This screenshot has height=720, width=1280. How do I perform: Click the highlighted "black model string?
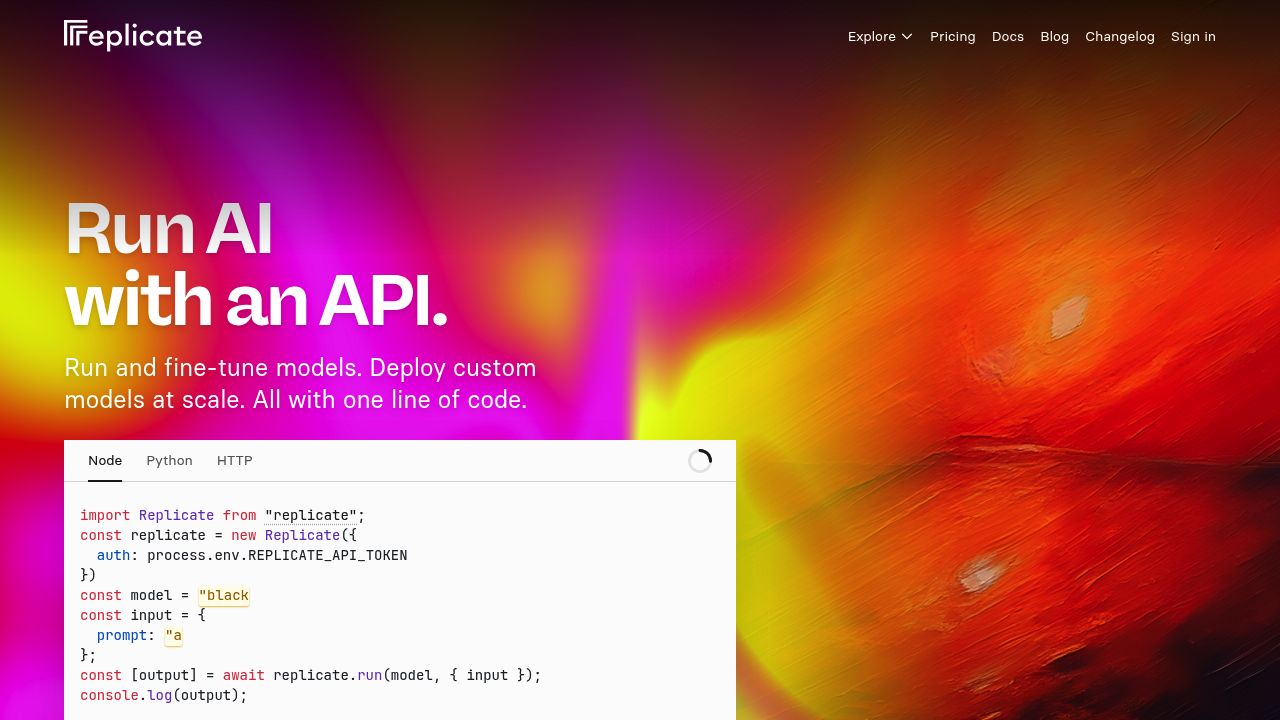click(224, 596)
